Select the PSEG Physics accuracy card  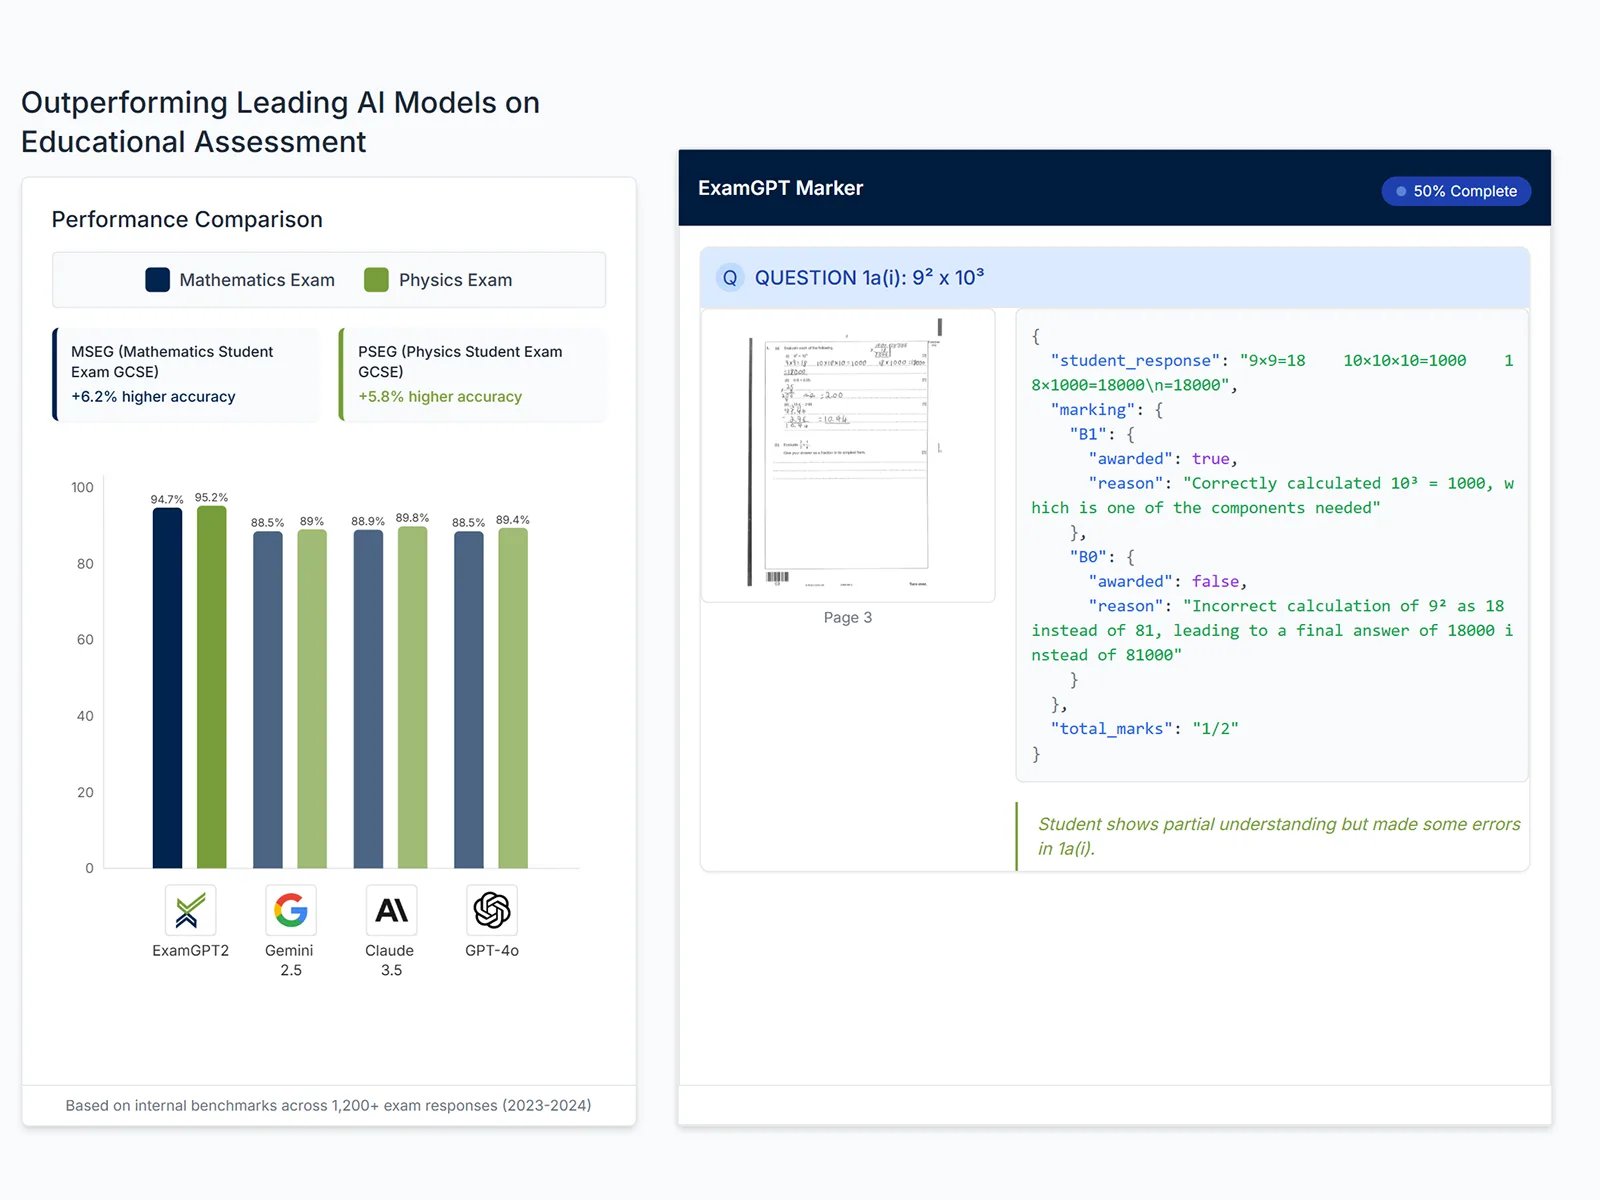473,374
